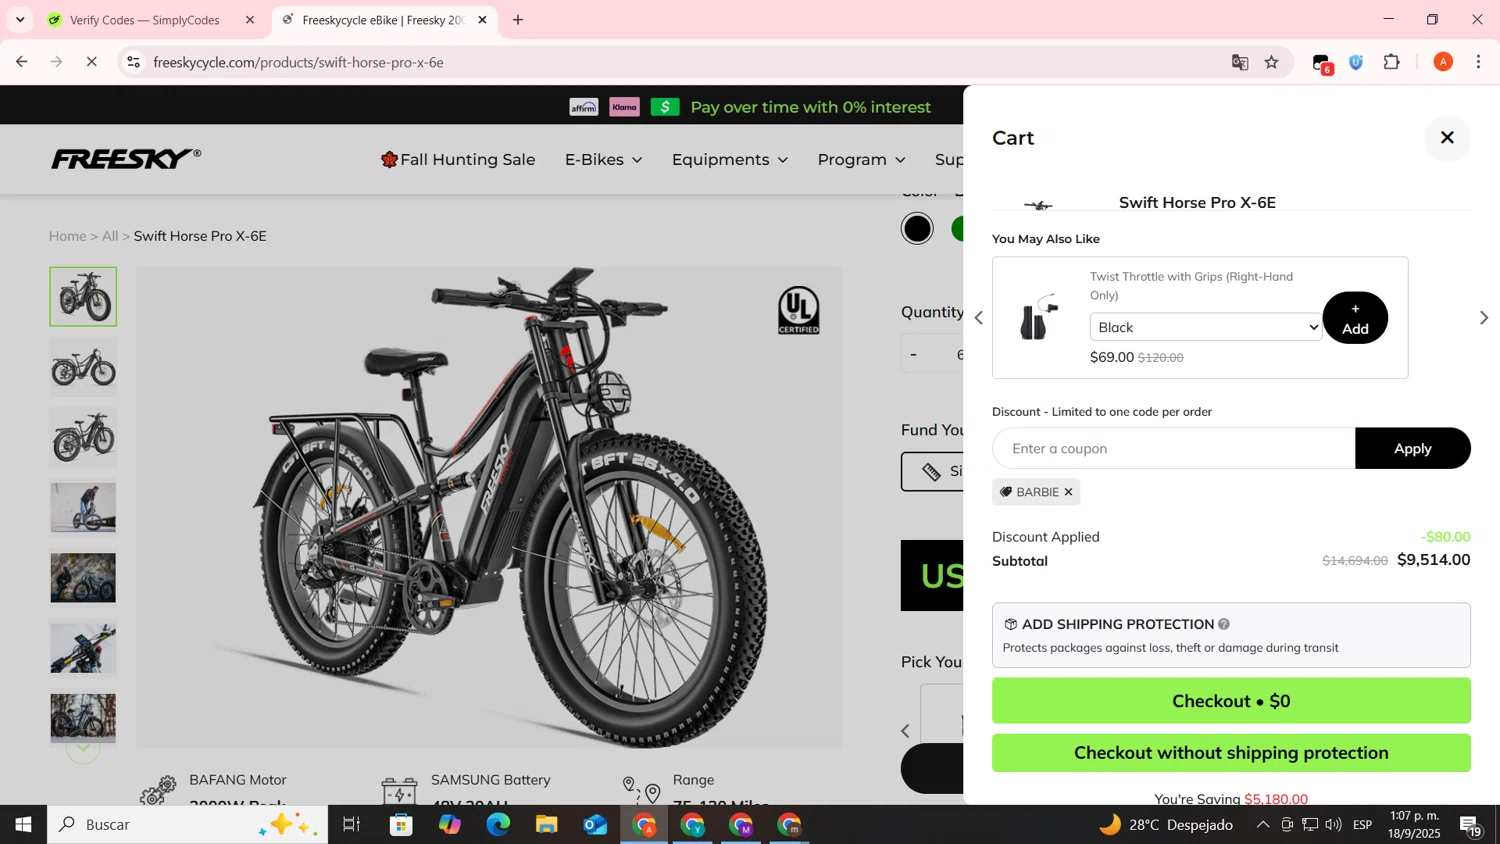Click taskbar Buscar search box
1500x844 pixels.
tap(188, 825)
